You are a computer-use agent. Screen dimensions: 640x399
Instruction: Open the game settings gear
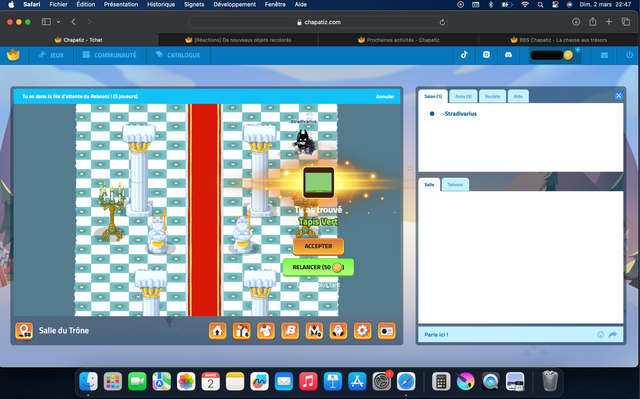pos(362,331)
